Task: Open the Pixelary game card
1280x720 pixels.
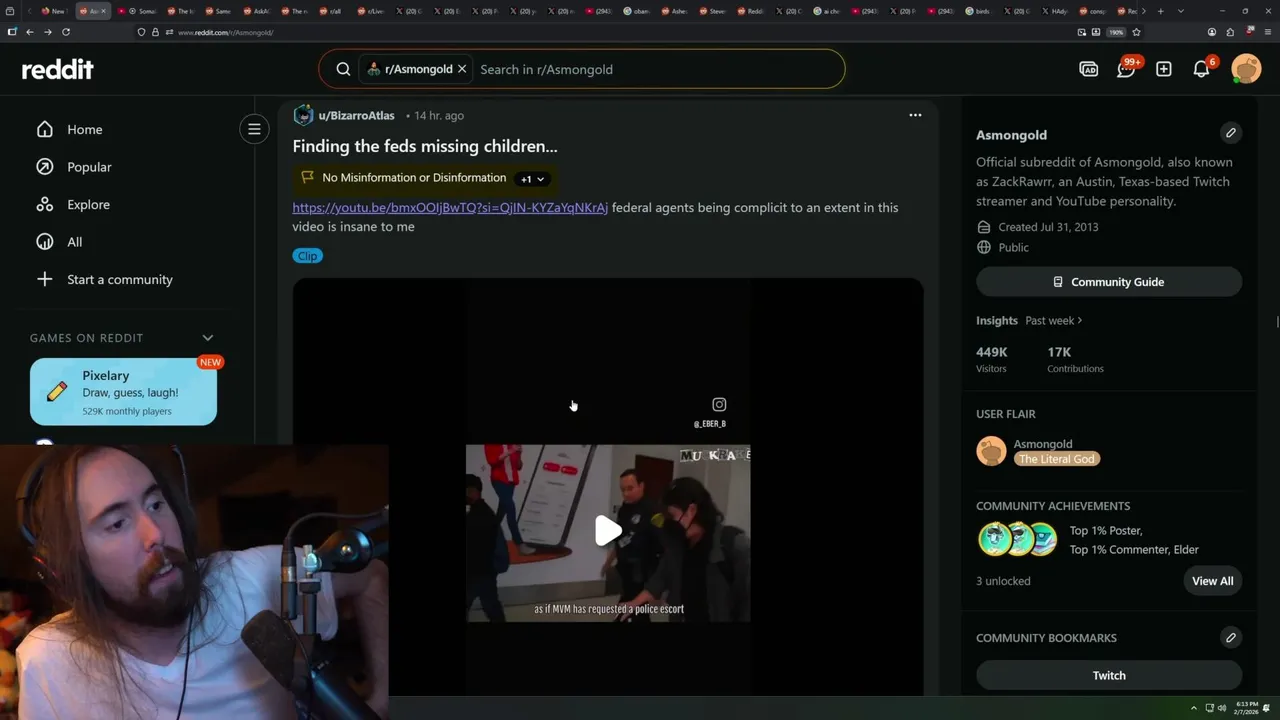Action: point(123,392)
